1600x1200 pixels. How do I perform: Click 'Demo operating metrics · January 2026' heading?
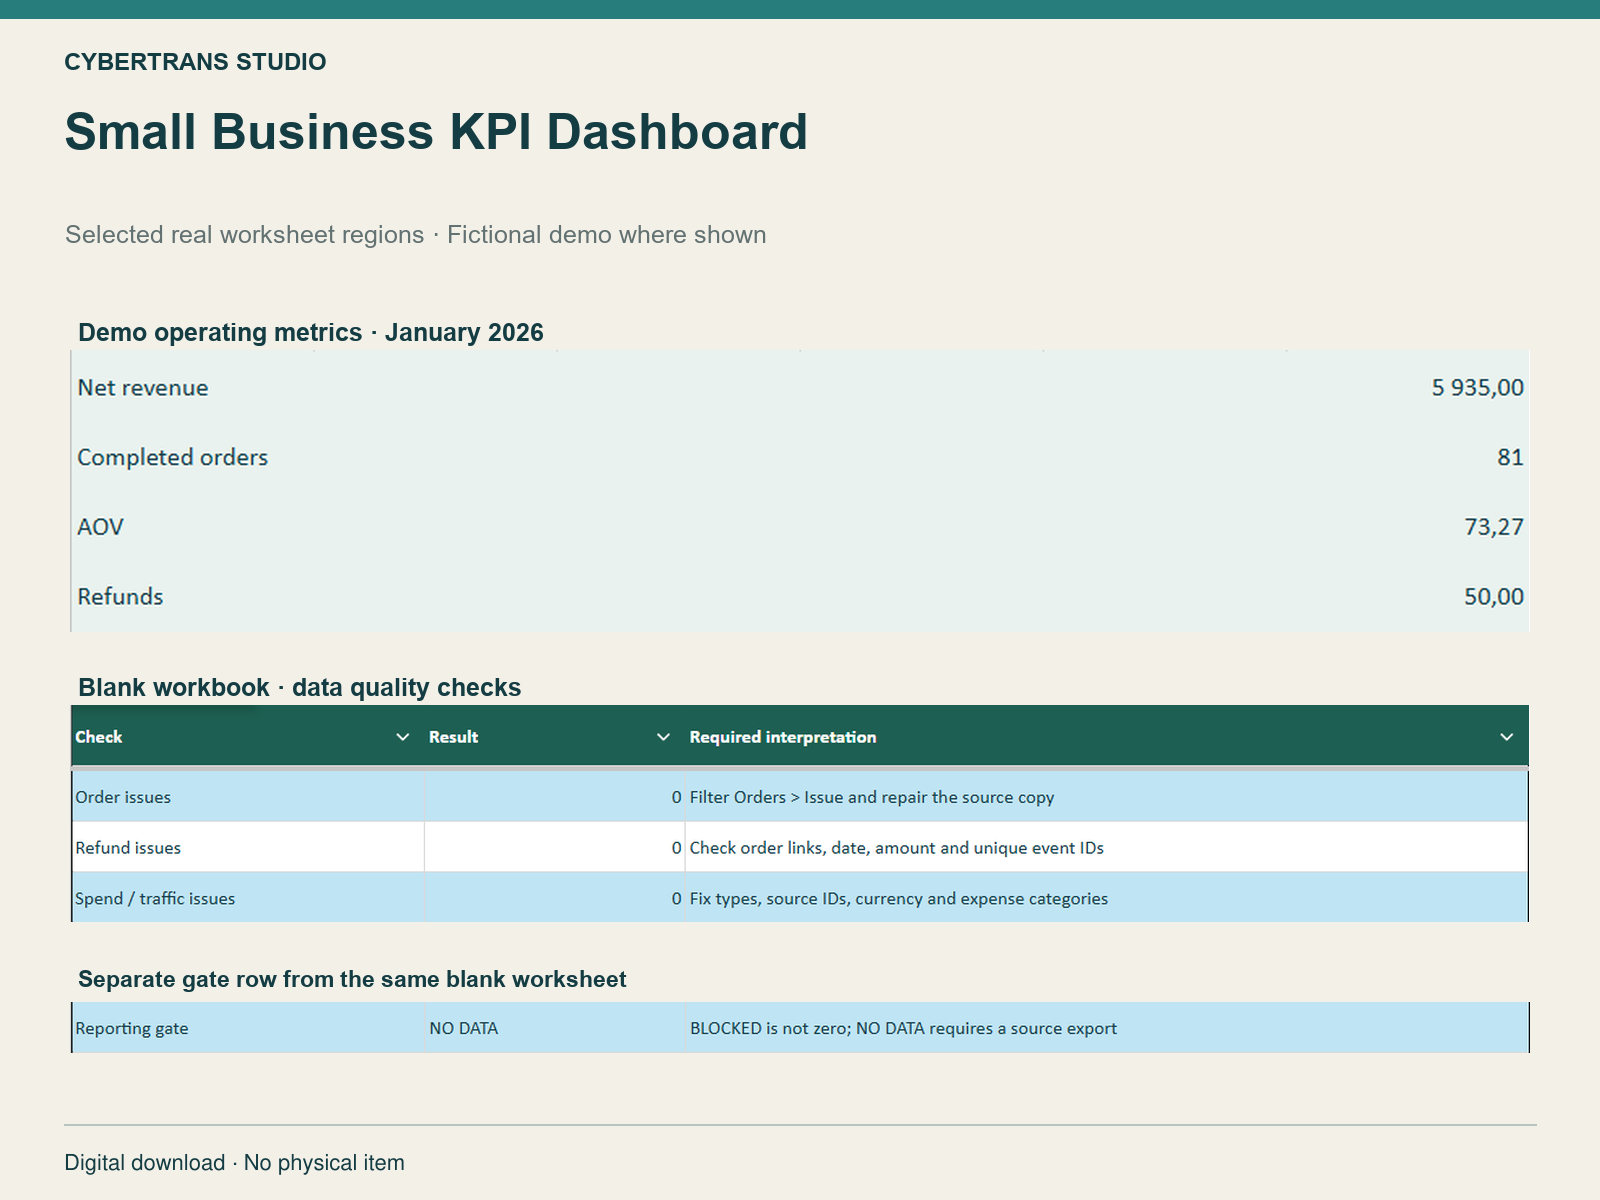coord(311,332)
